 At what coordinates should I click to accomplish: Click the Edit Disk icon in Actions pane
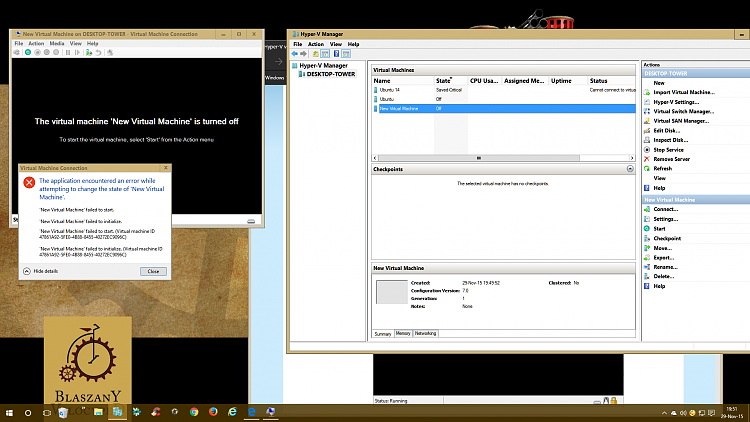[647, 131]
